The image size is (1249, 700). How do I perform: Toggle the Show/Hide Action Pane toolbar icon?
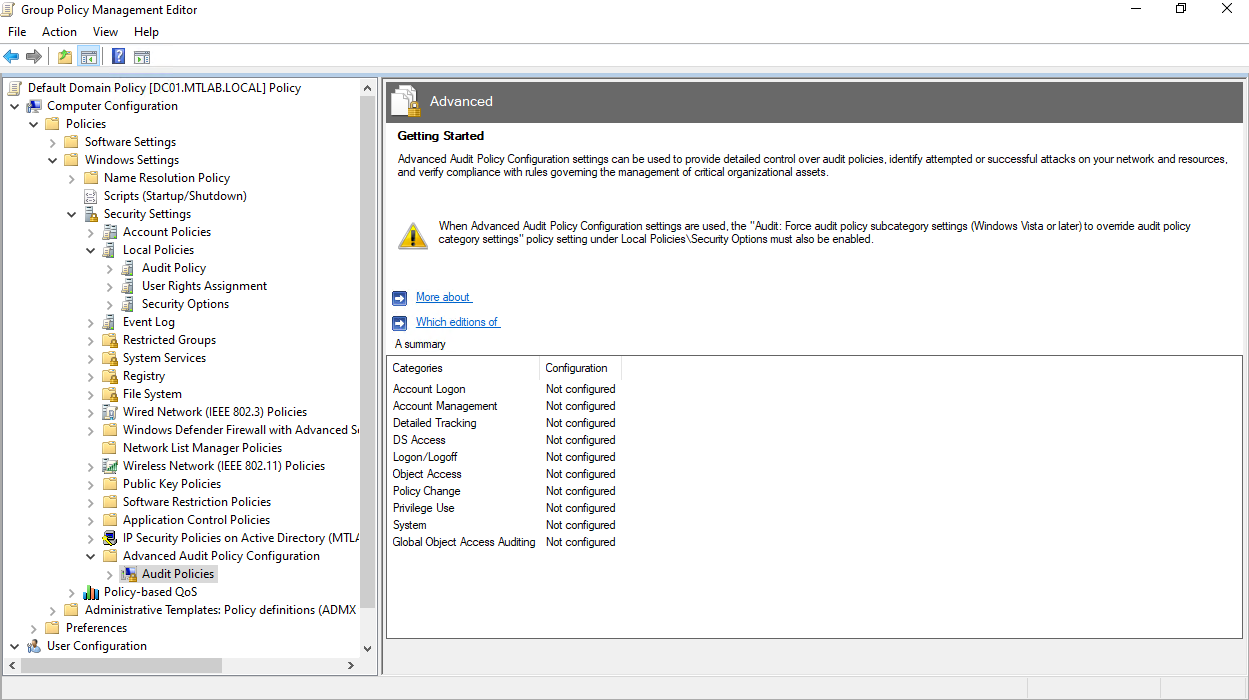(x=142, y=57)
